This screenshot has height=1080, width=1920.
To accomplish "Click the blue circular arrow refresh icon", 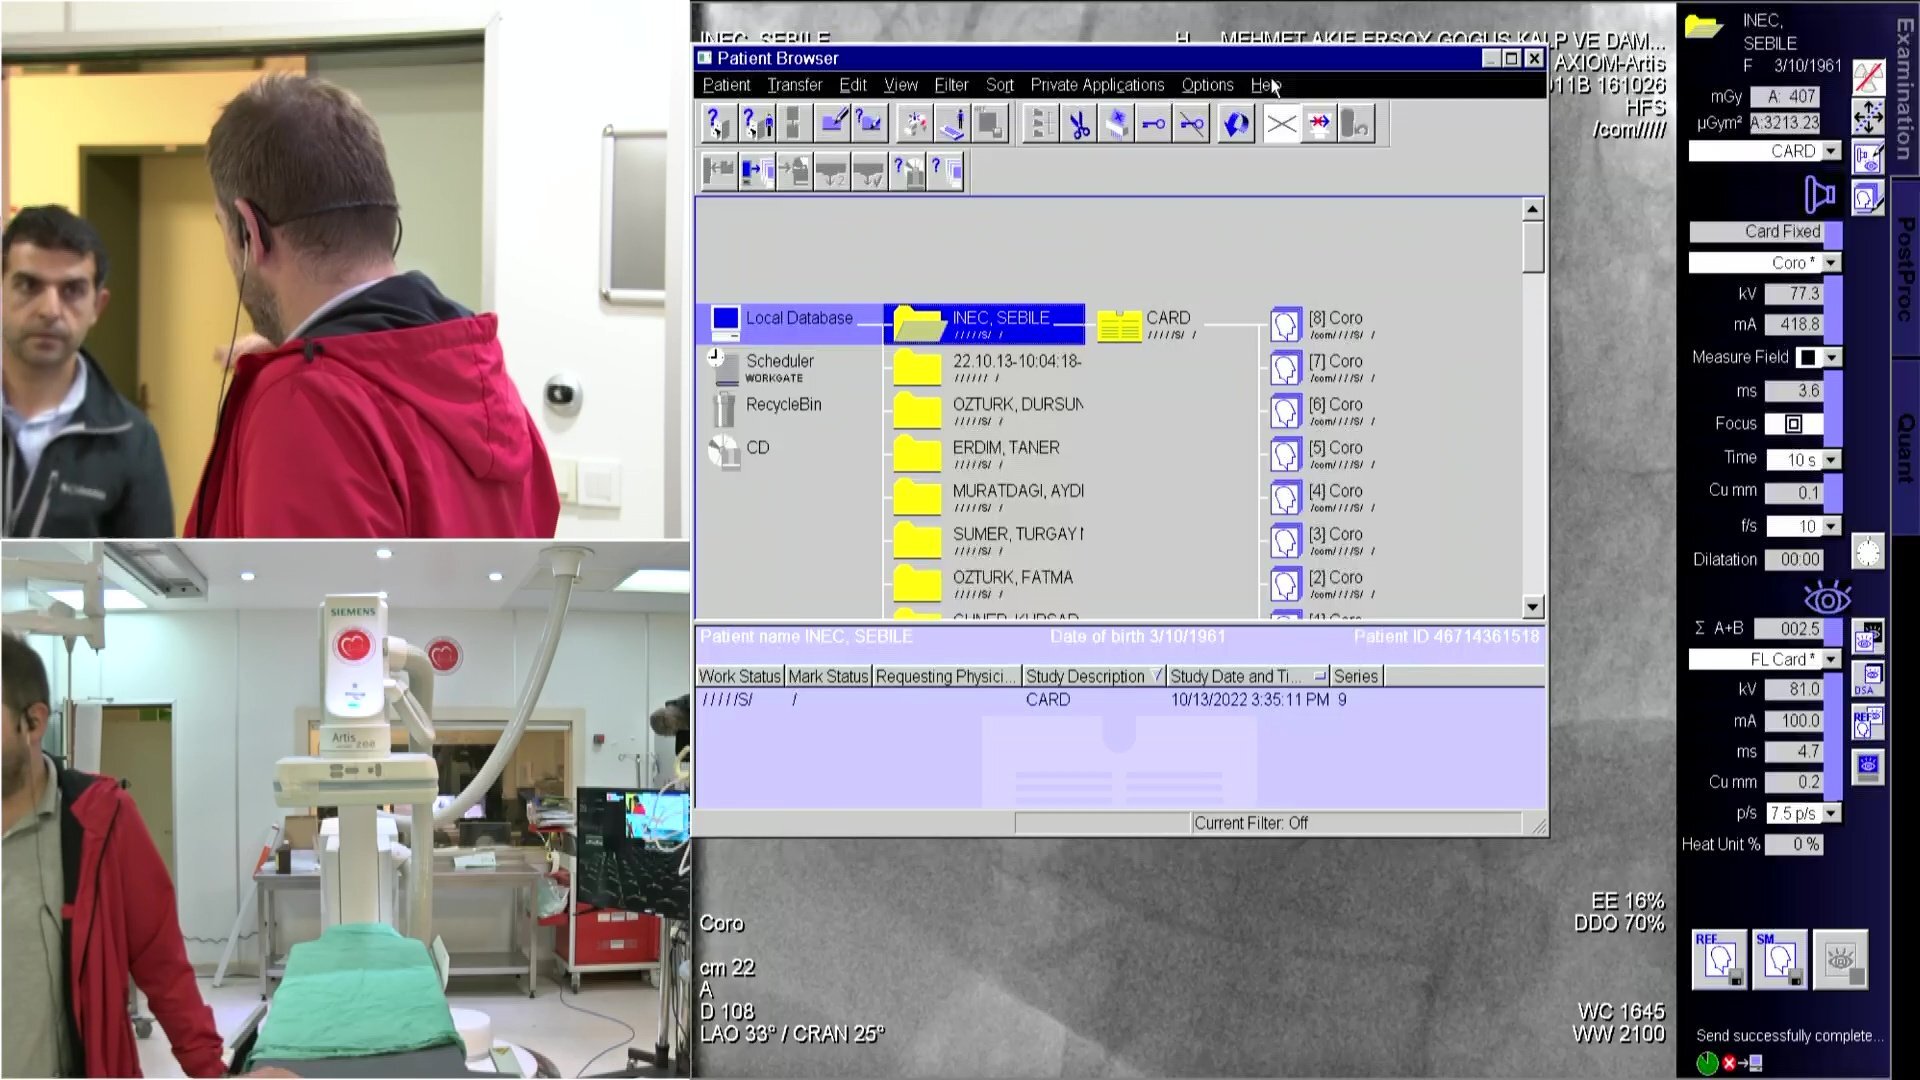I will (1236, 125).
